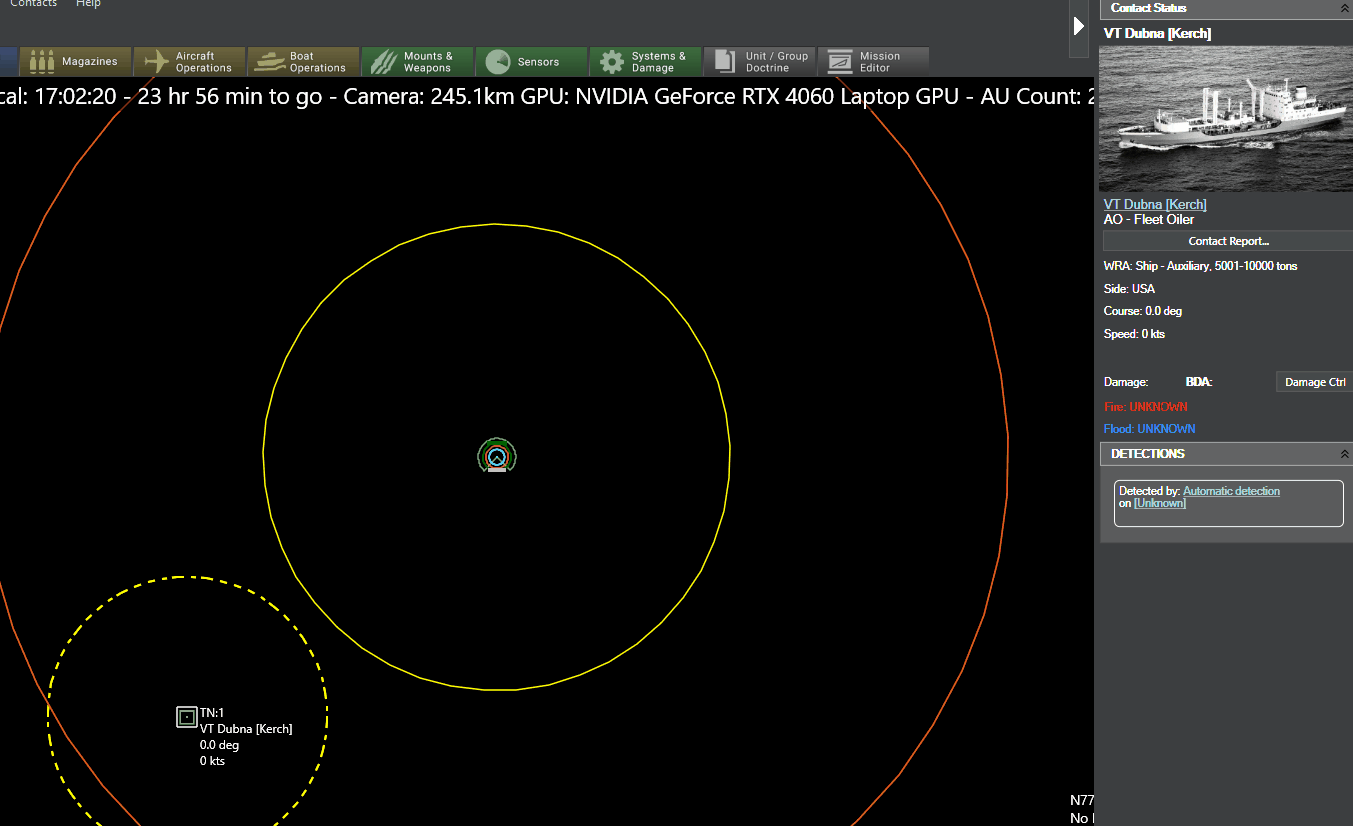Follow the Automatic detection link
The image size is (1353, 826).
tap(1231, 491)
